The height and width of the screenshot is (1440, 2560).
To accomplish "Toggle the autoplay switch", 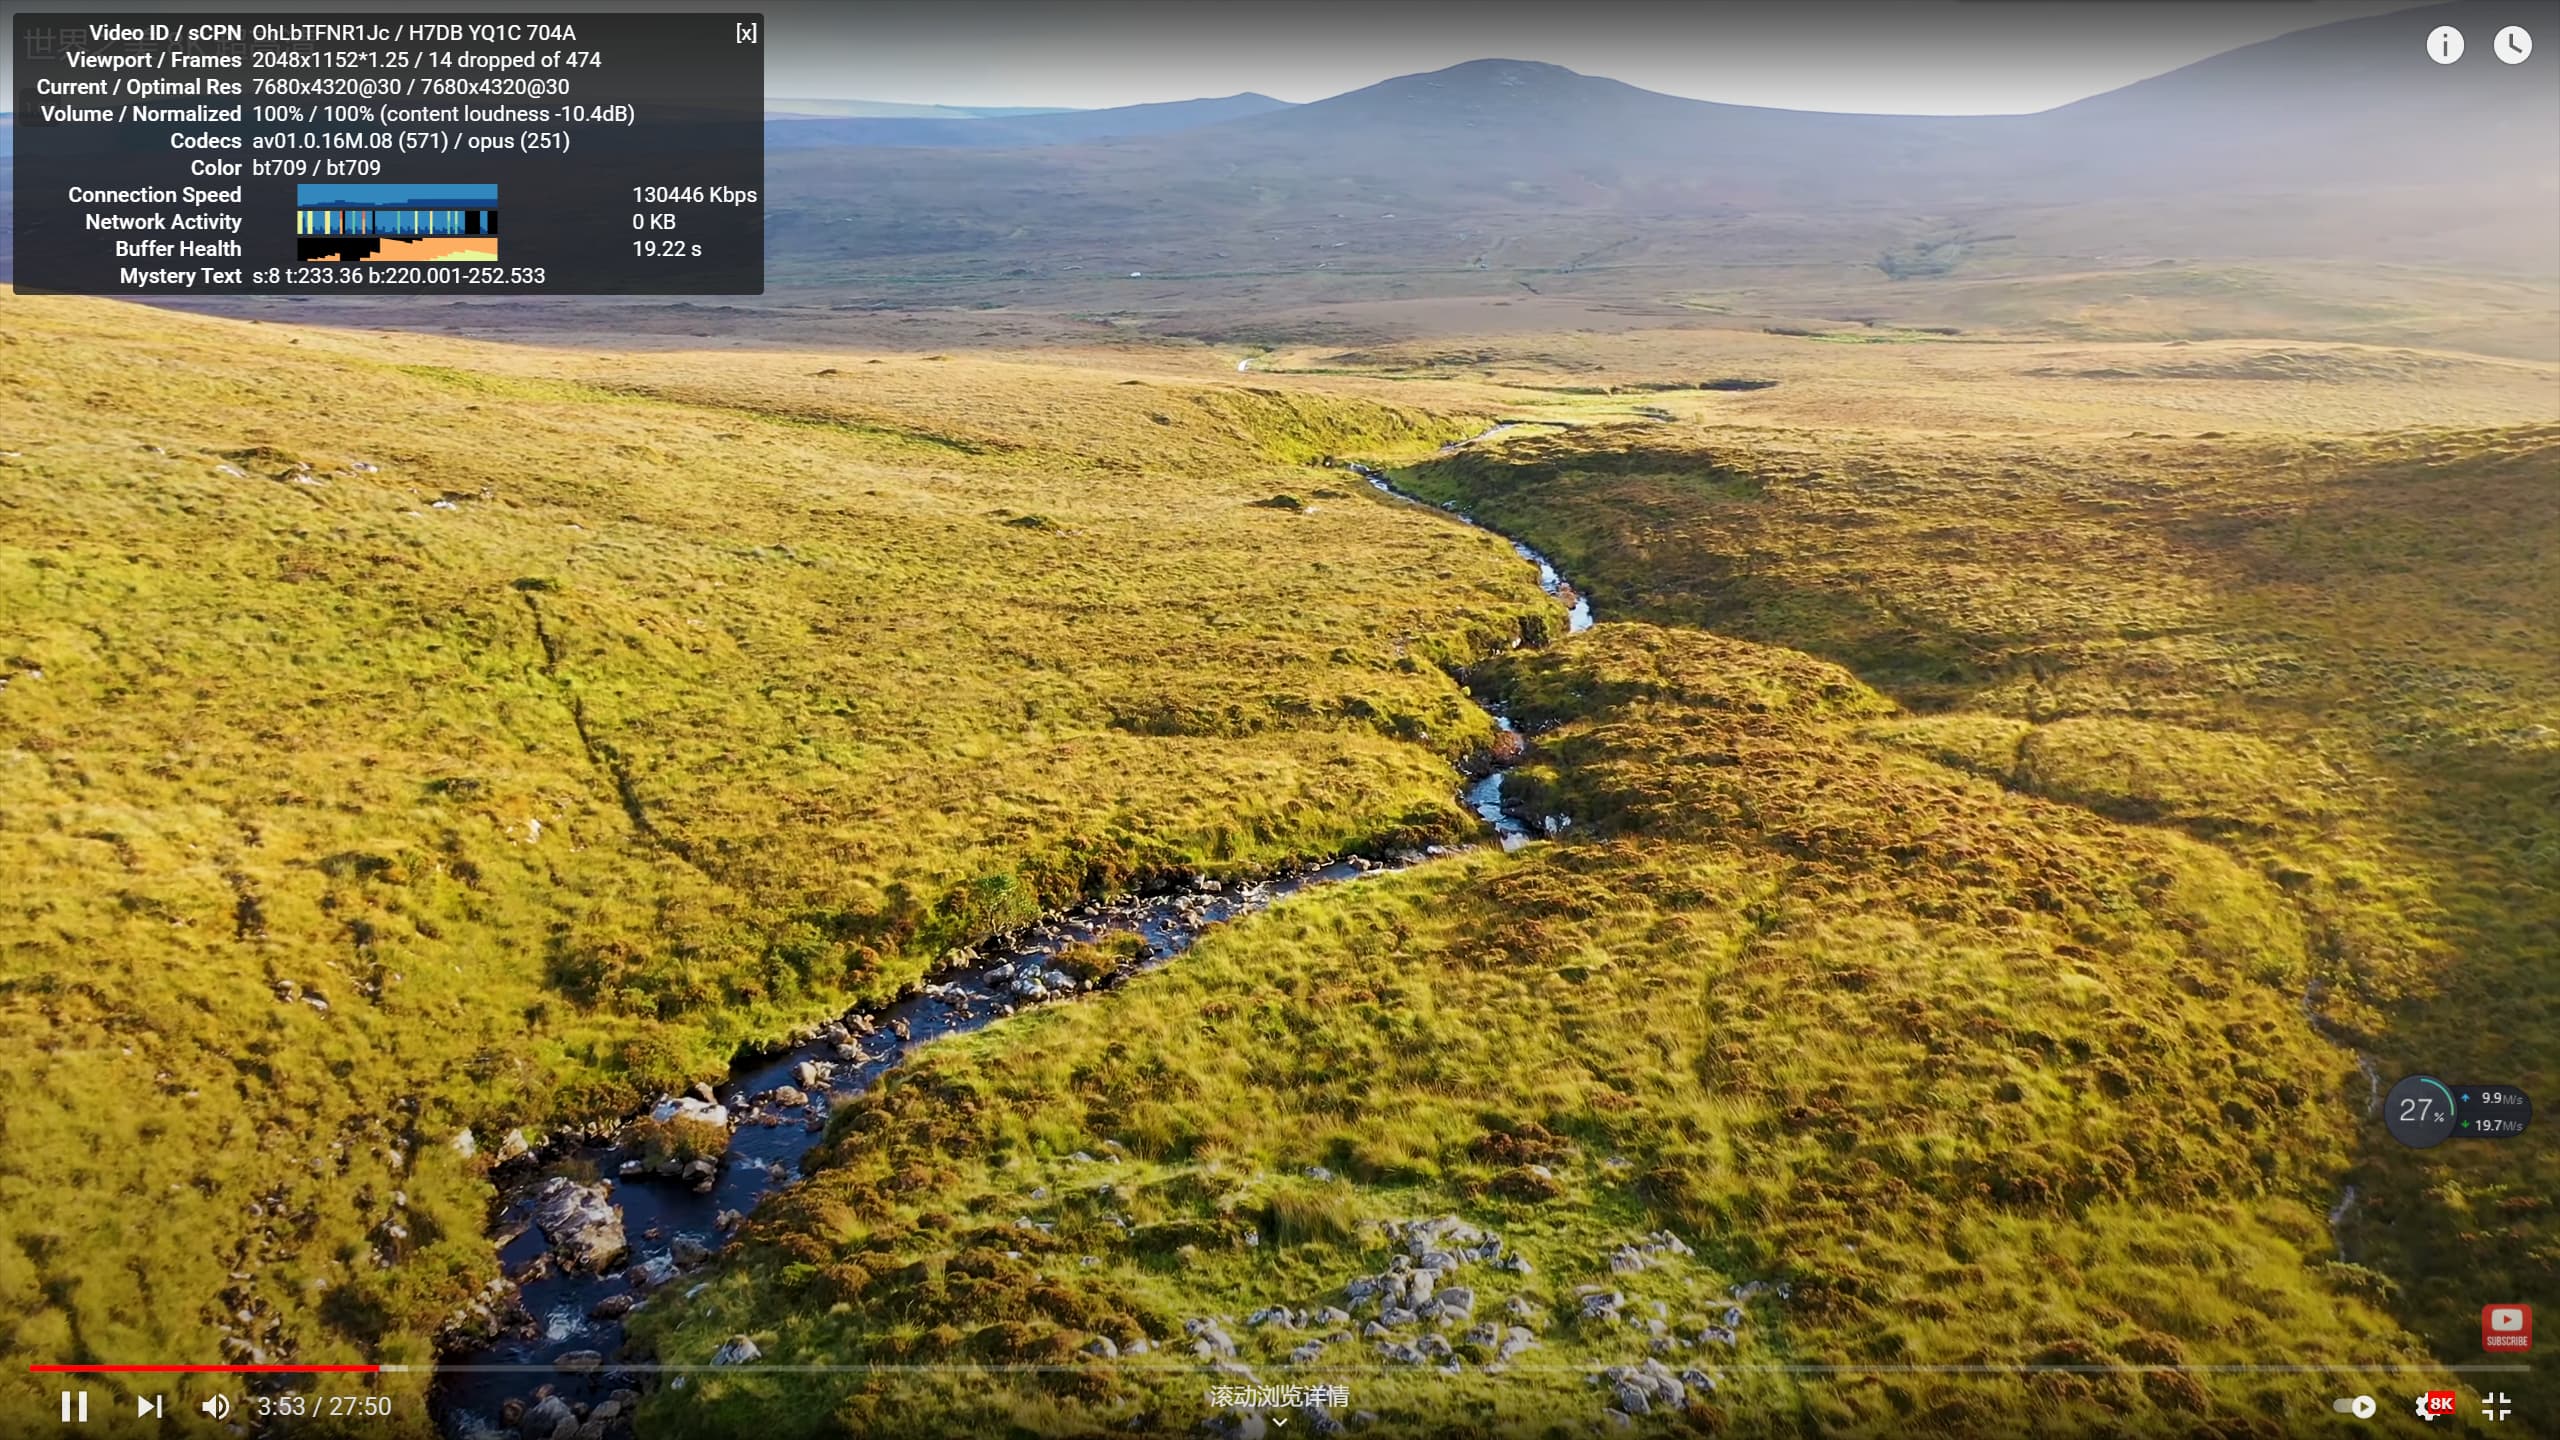I will 2355,1406.
